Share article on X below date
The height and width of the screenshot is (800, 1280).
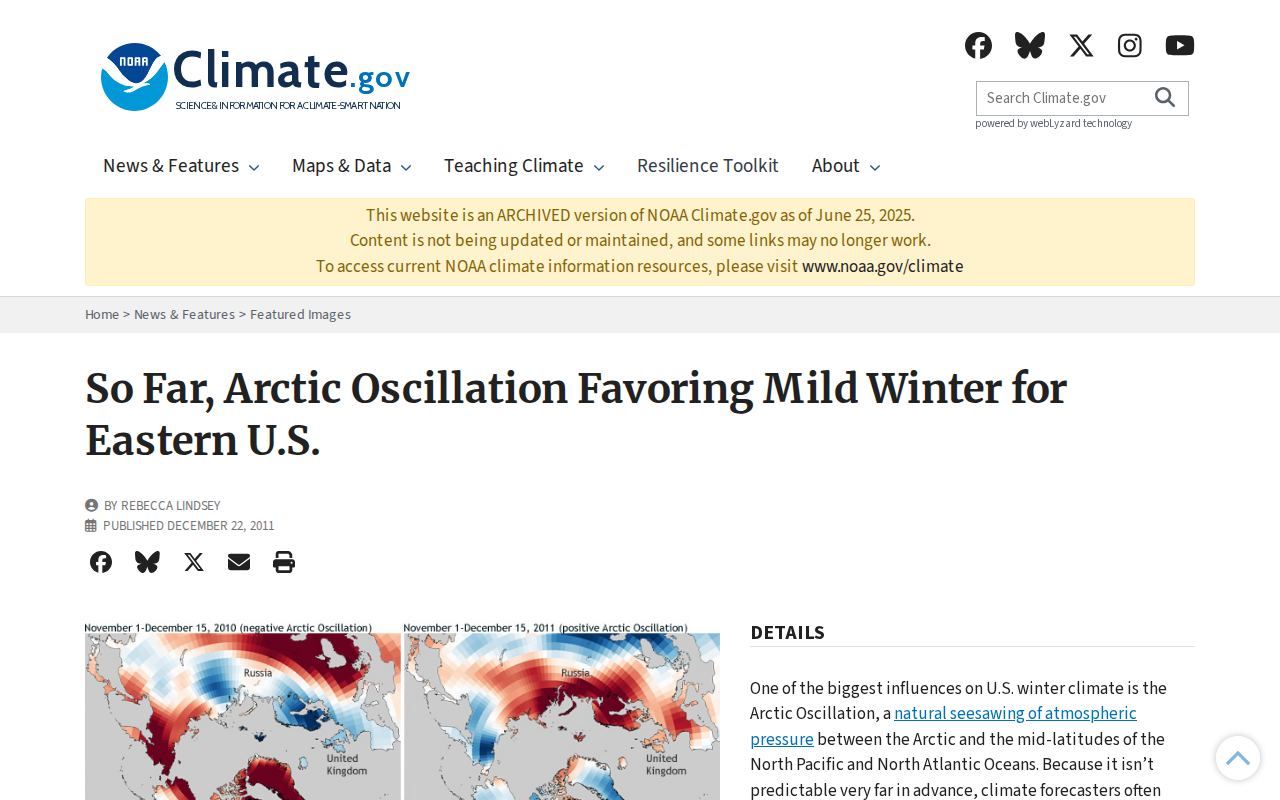tap(194, 562)
